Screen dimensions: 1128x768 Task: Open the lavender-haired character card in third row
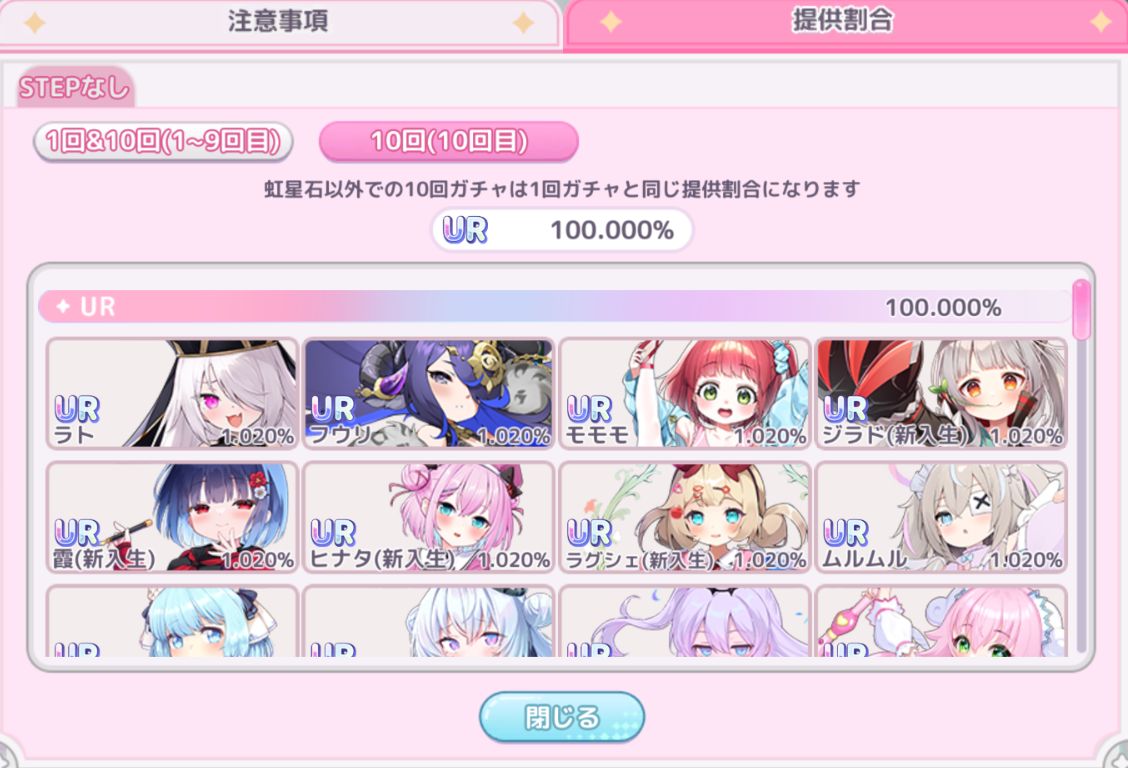coord(684,621)
